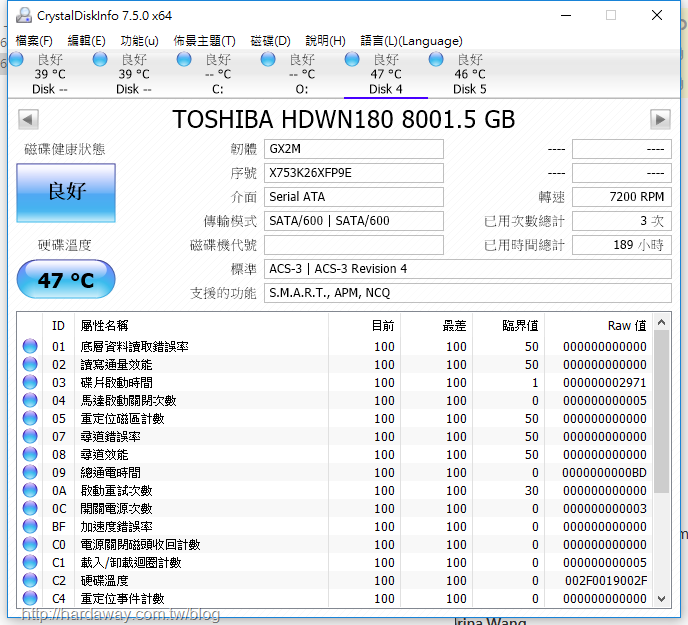Click the power-on count field 3 次
Viewport: 688px width, 625px height.
point(622,221)
